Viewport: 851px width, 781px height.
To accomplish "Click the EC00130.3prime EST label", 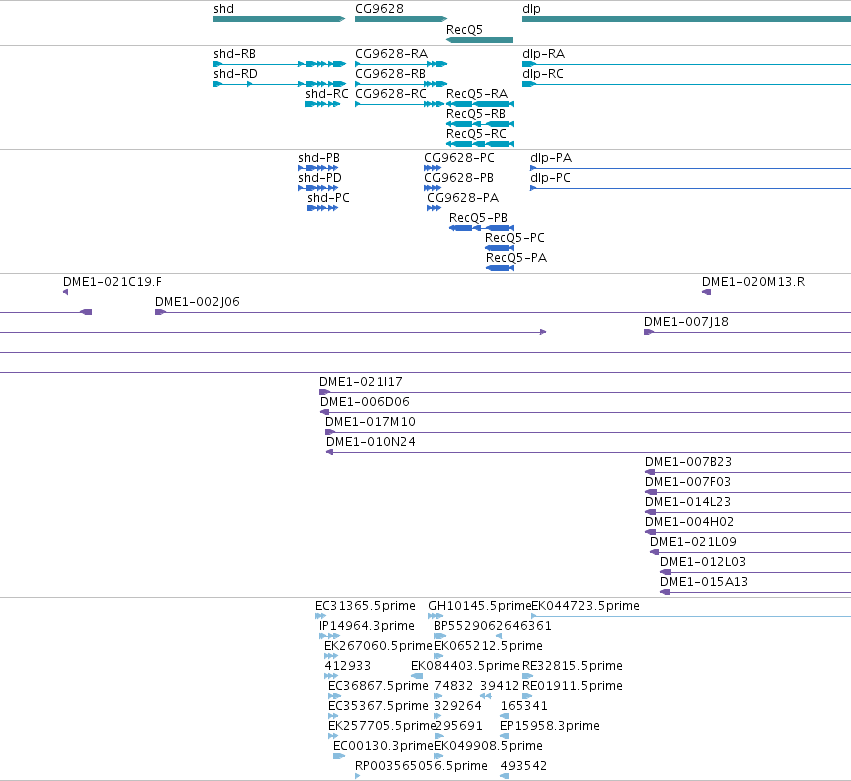I will point(383,747).
